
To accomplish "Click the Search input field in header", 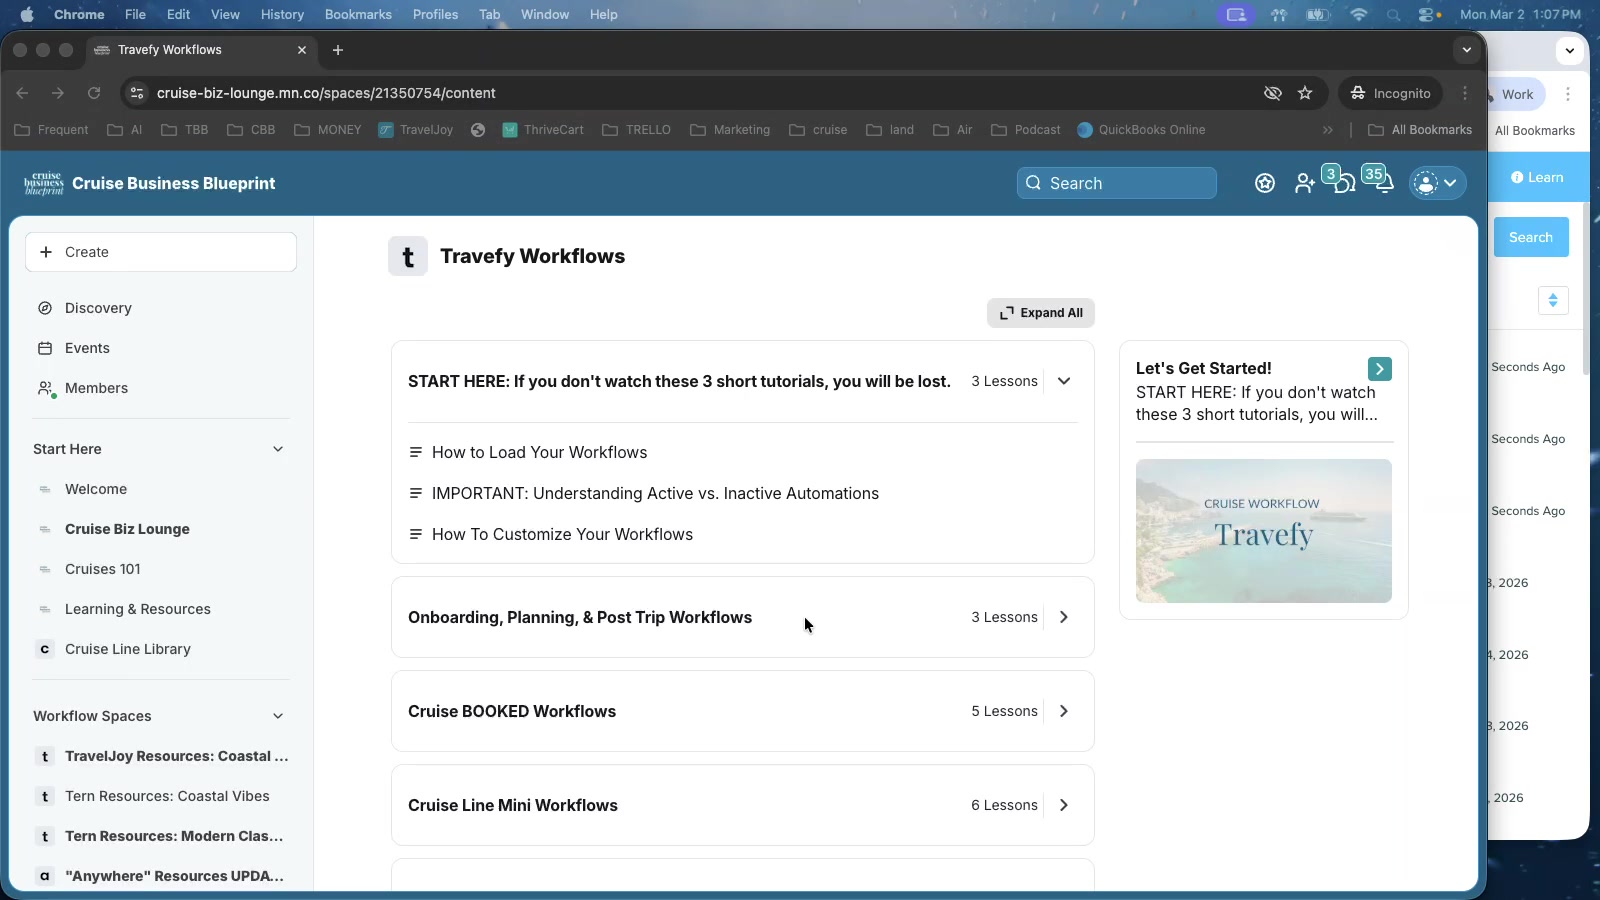I will (x=1117, y=183).
